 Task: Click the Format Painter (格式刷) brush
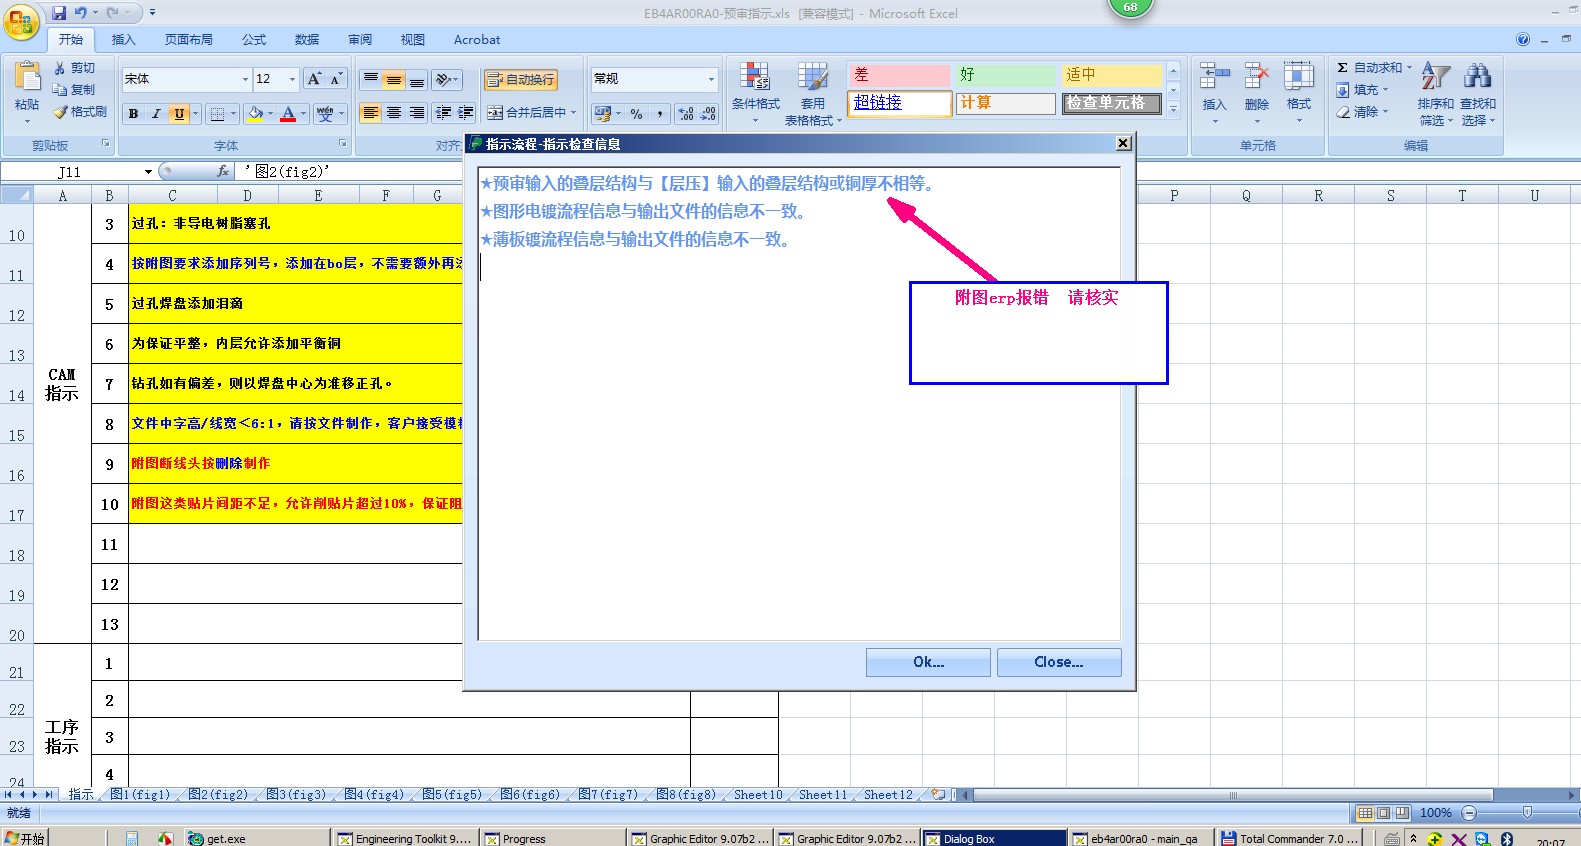pyautogui.click(x=60, y=112)
